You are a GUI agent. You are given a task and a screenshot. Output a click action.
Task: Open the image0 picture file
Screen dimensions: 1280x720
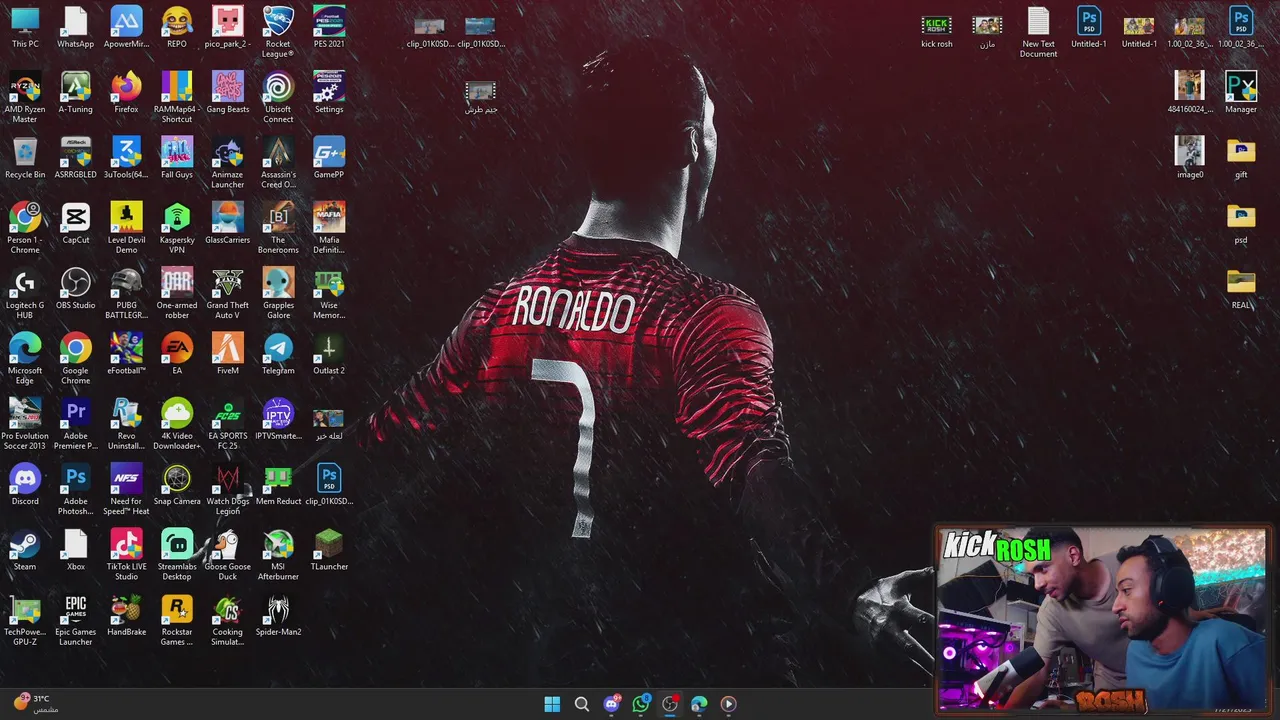(x=1190, y=158)
